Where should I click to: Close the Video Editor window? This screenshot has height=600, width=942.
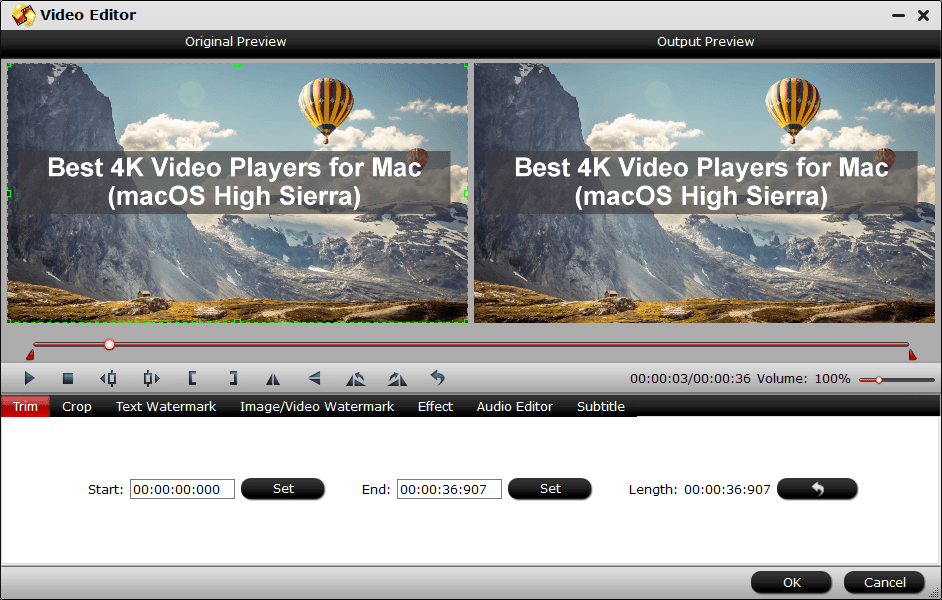(923, 15)
